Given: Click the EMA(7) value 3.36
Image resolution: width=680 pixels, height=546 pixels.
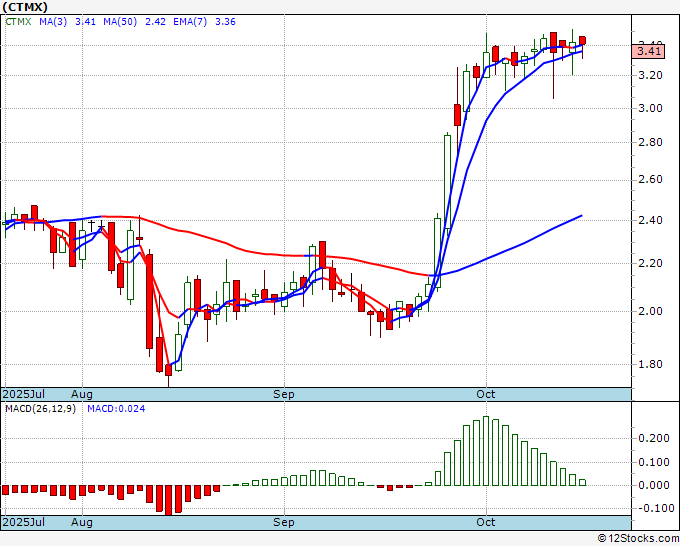Looking at the screenshot, I should 226,22.
